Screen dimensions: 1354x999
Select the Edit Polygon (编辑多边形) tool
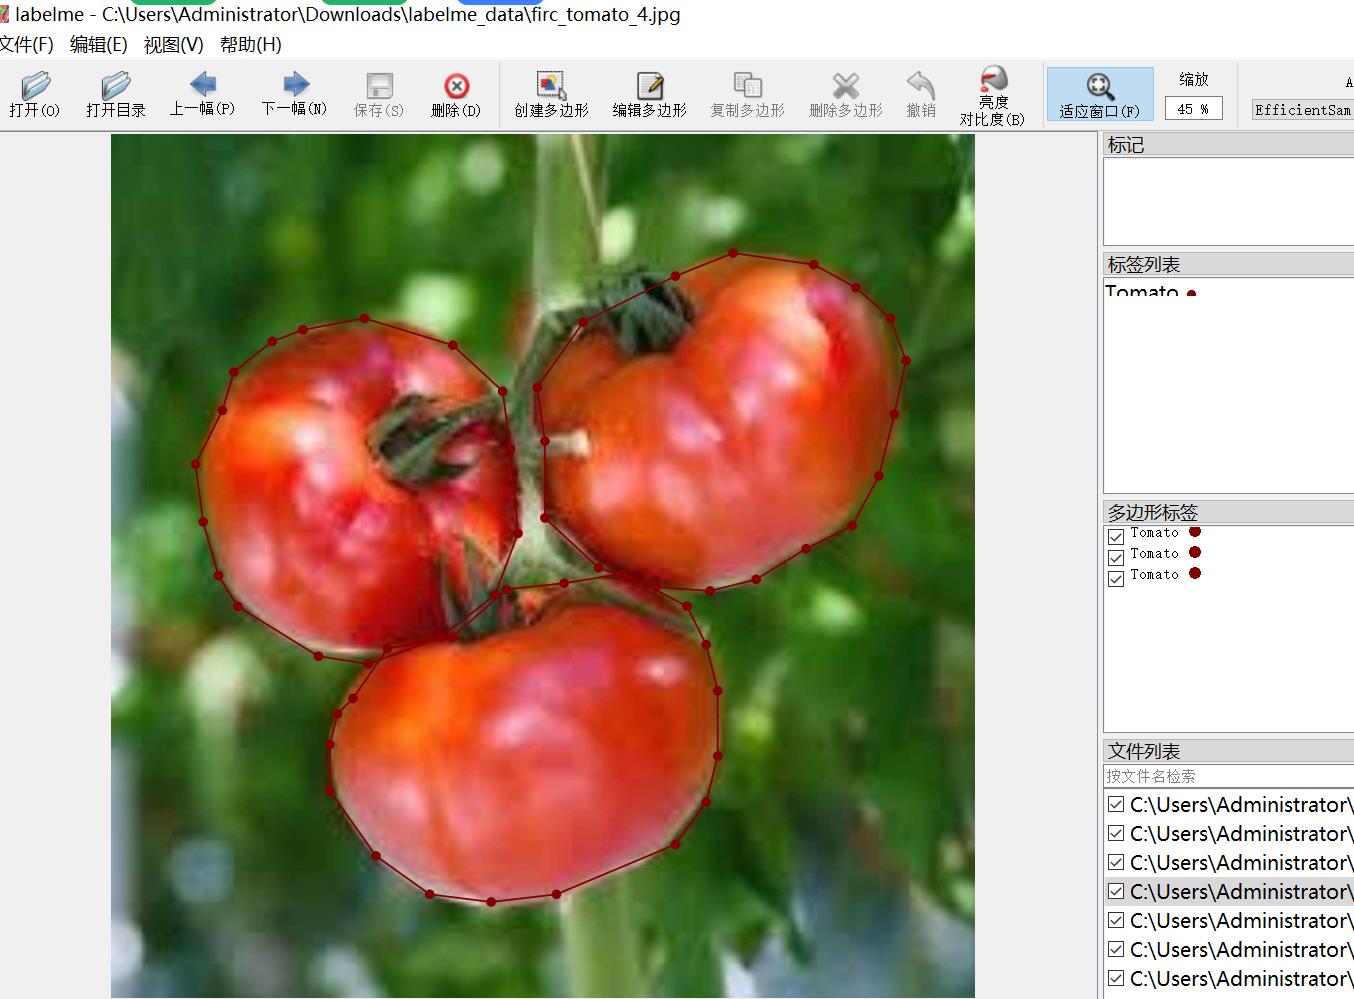coord(649,95)
